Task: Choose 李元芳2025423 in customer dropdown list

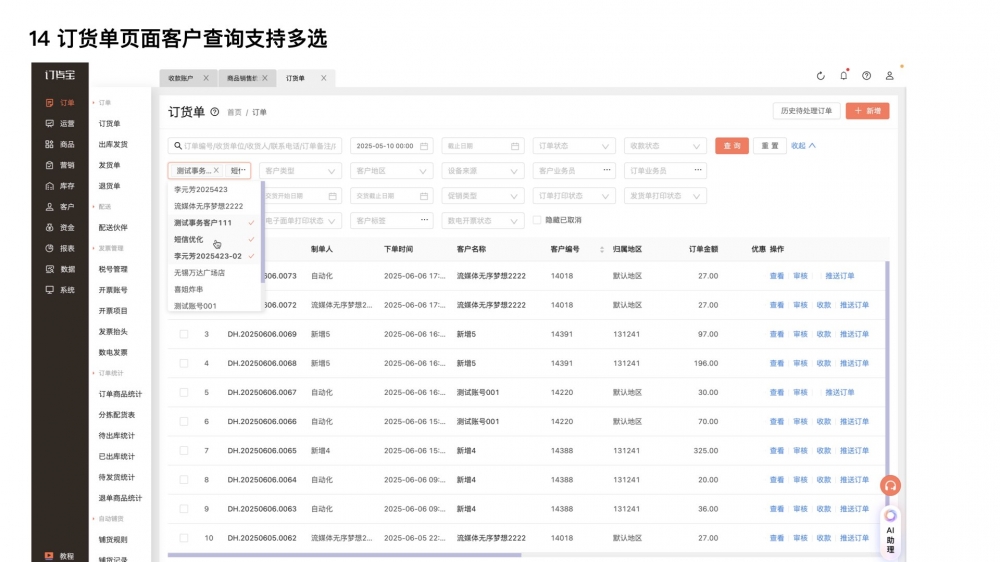Action: (x=214, y=189)
